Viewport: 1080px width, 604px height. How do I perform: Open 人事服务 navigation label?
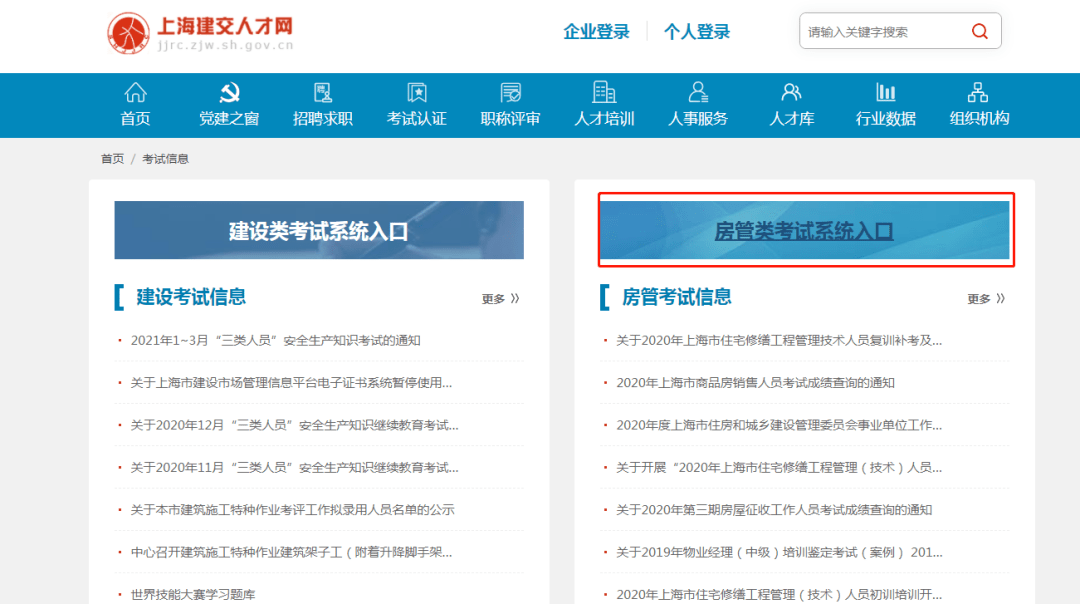coord(698,118)
